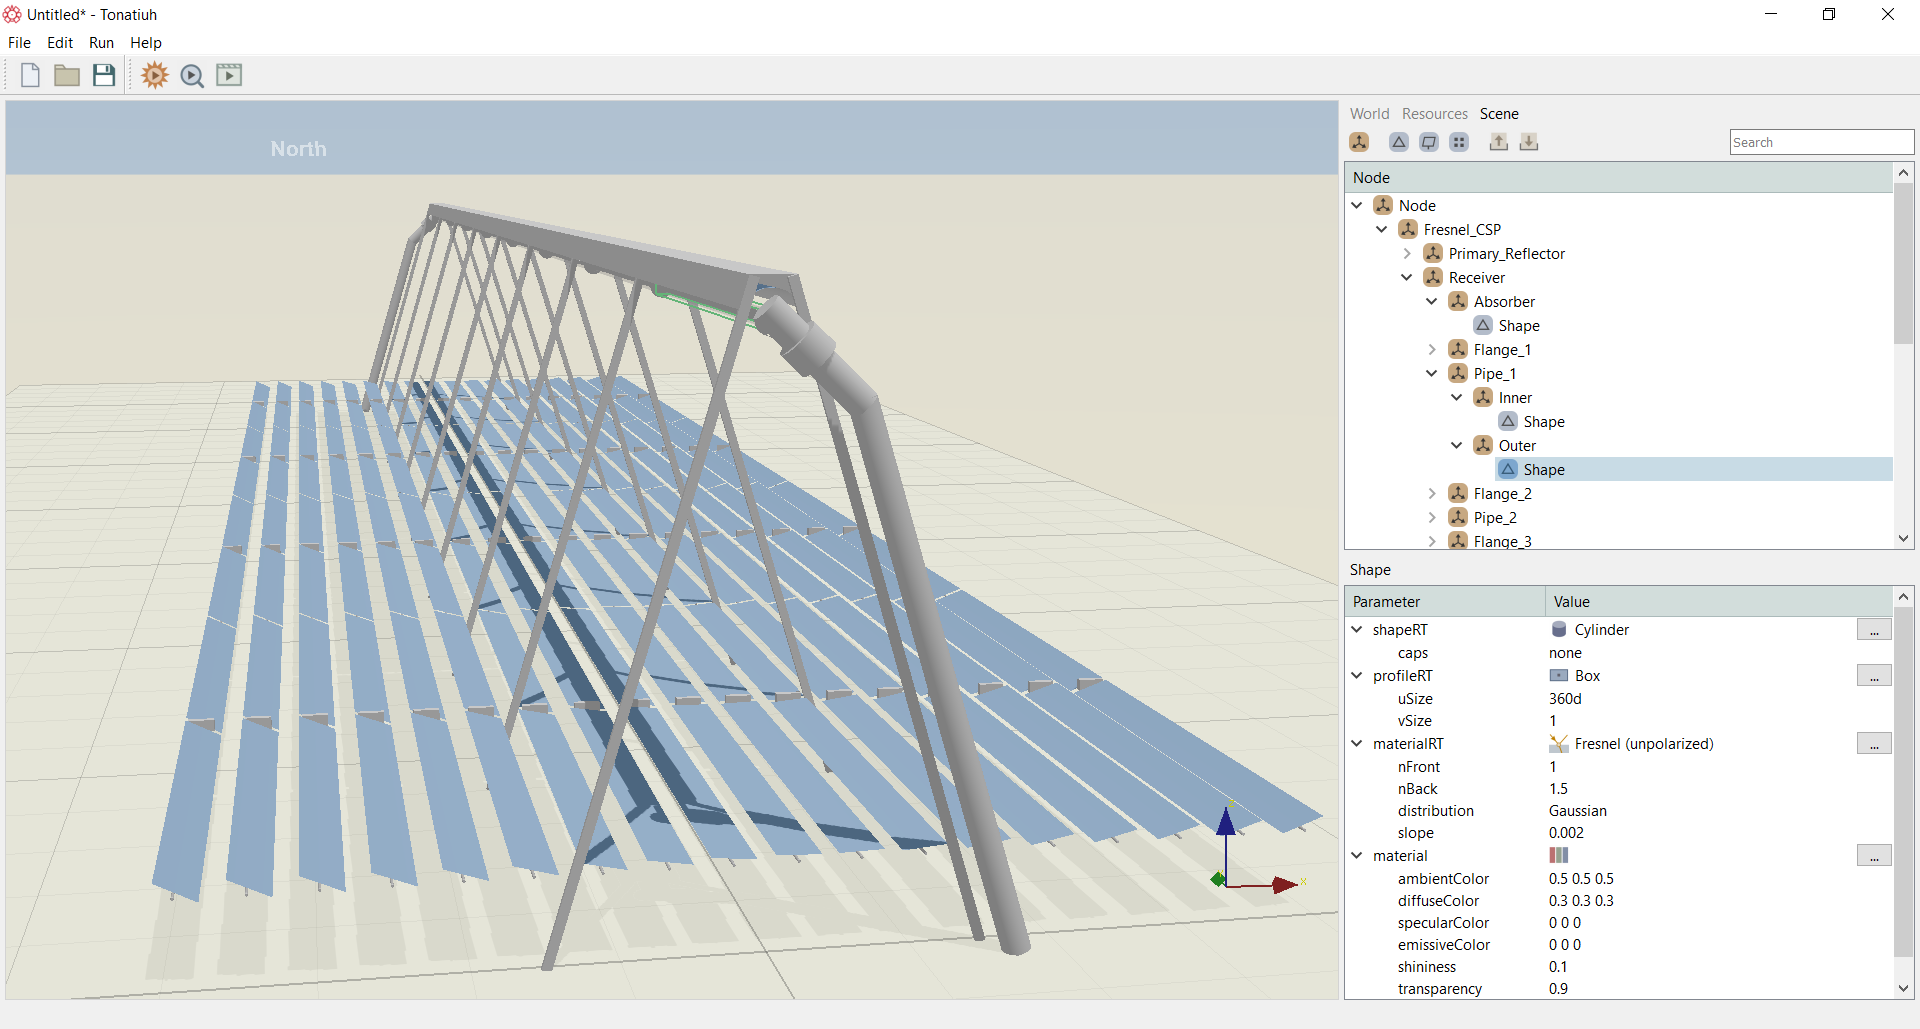Switch to the Resources tab
Screen dimensions: 1920x1029
[1435, 113]
